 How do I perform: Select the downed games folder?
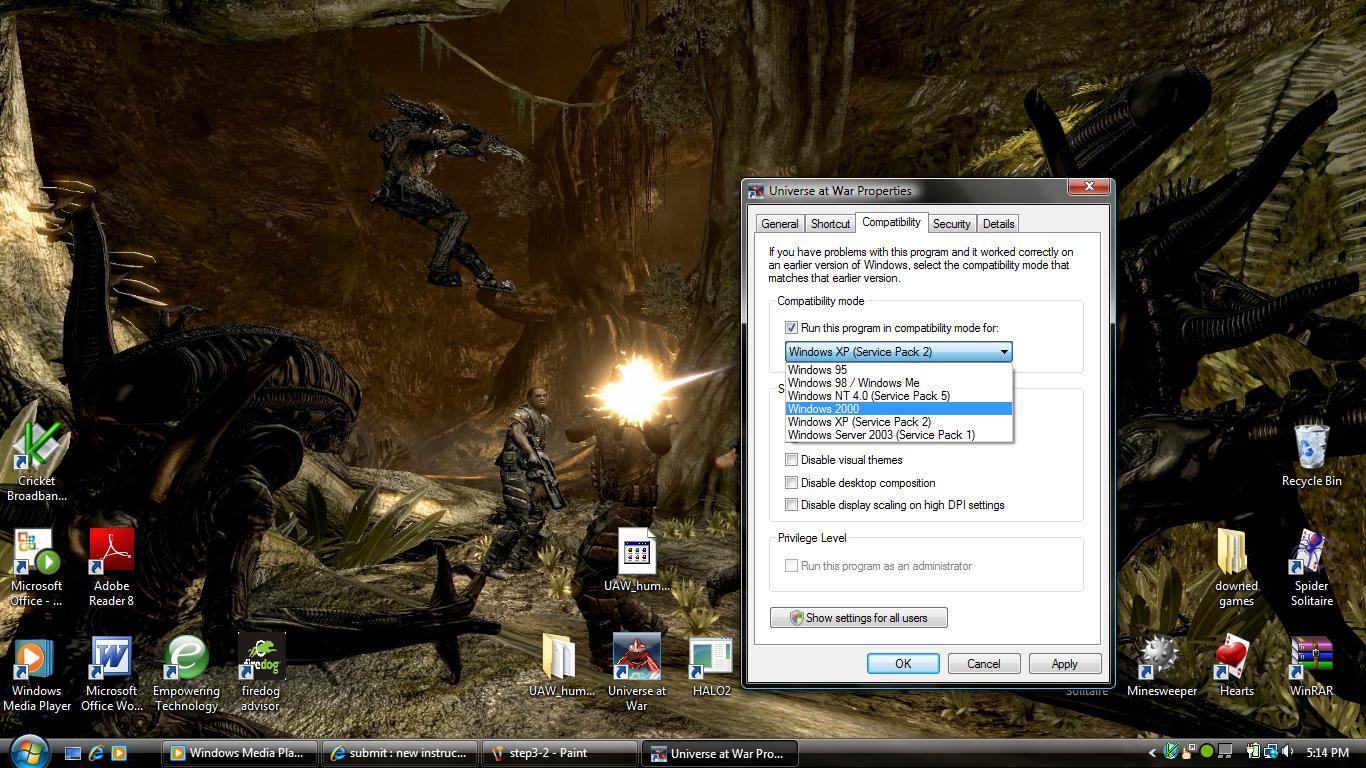coord(1236,566)
